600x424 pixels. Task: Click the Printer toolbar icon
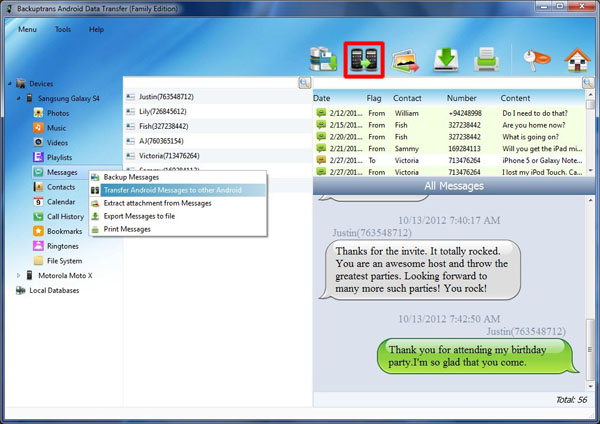click(486, 60)
